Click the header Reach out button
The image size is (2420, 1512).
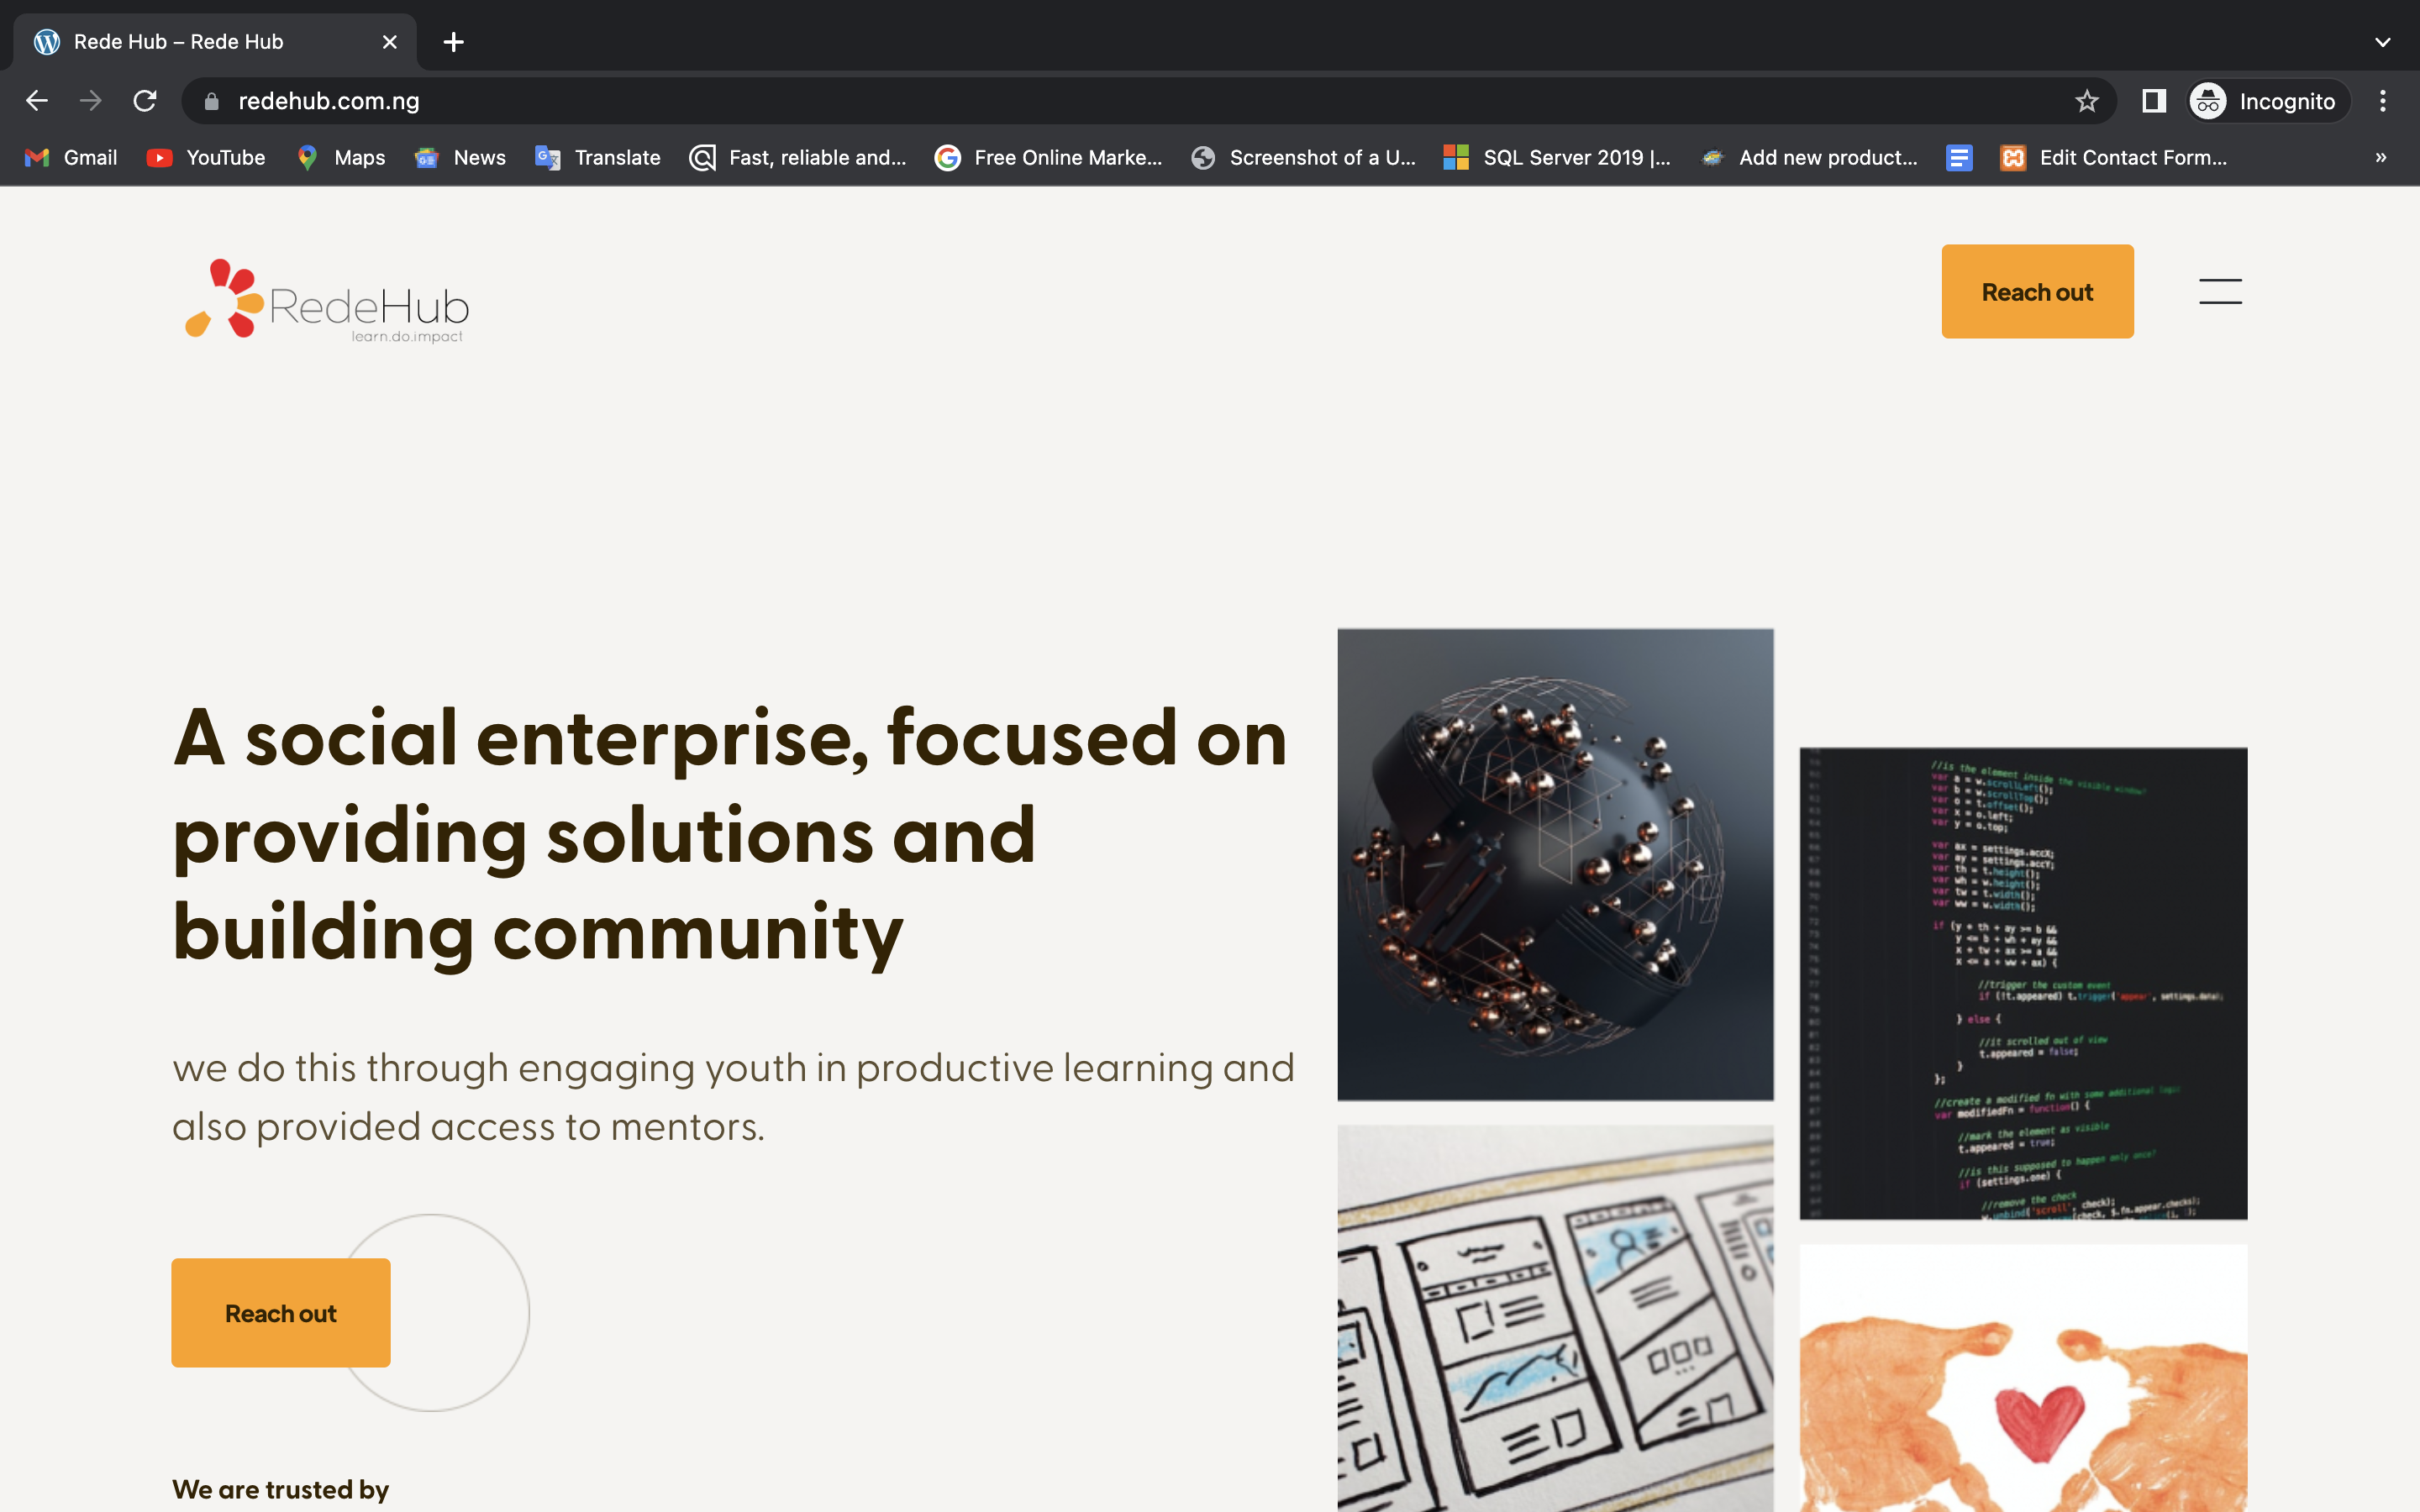pyautogui.click(x=2037, y=291)
